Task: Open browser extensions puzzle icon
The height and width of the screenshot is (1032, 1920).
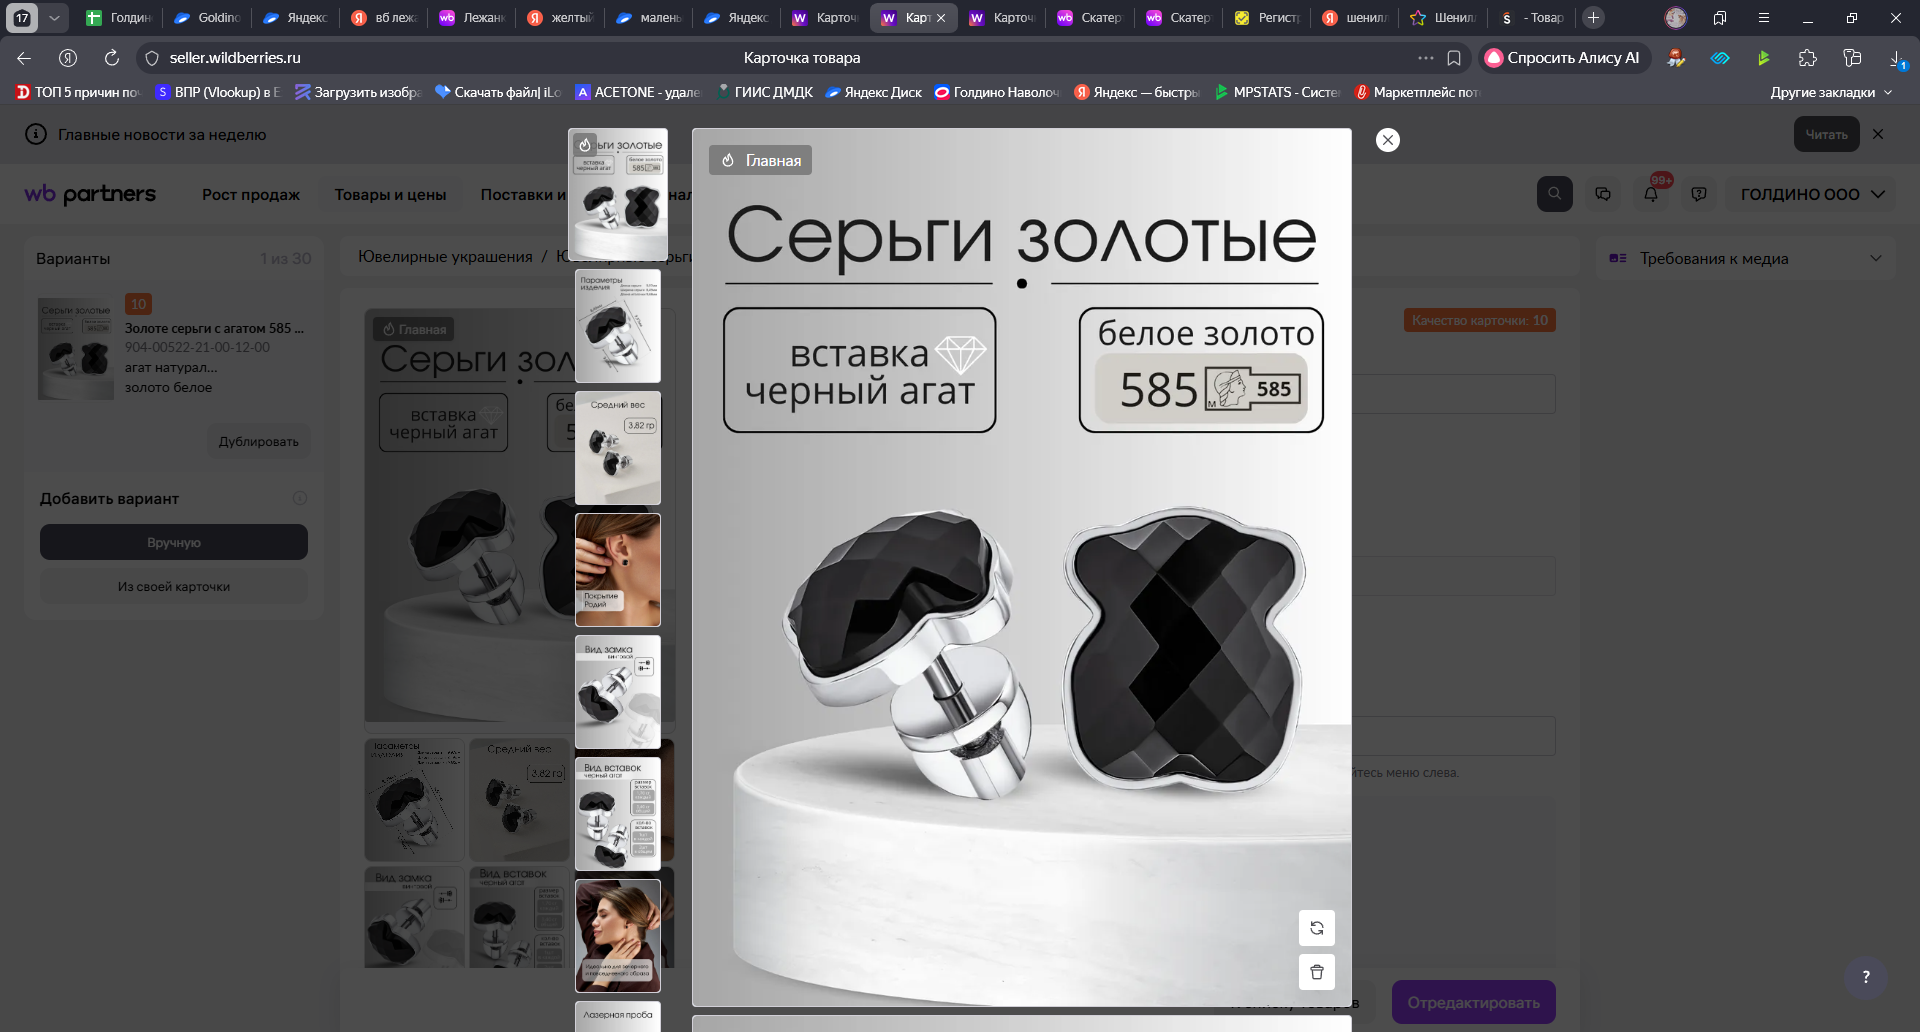Action: tap(1807, 58)
